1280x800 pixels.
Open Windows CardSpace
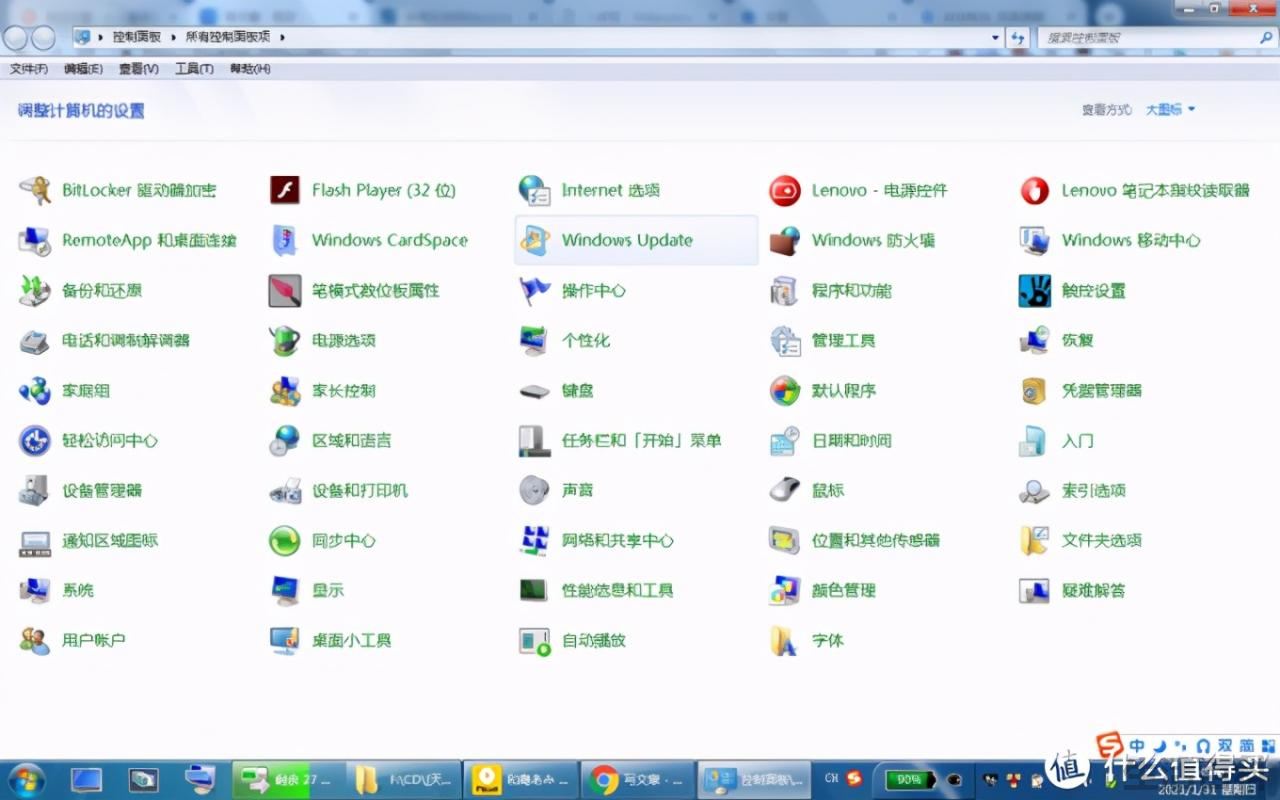coord(369,240)
